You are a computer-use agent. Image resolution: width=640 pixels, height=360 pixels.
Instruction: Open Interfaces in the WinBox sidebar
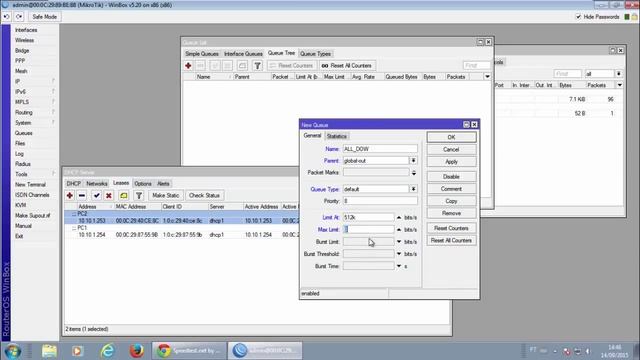(x=26, y=30)
